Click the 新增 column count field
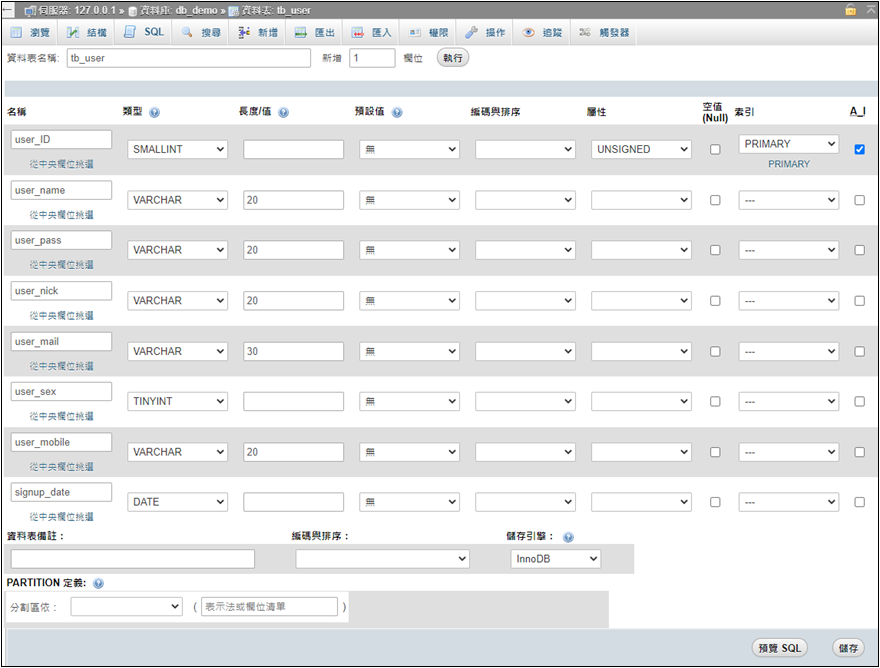This screenshot has height=668, width=880. (x=372, y=58)
